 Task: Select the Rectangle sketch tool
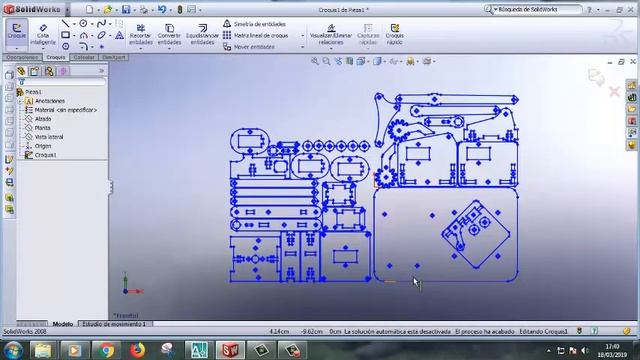(66, 35)
